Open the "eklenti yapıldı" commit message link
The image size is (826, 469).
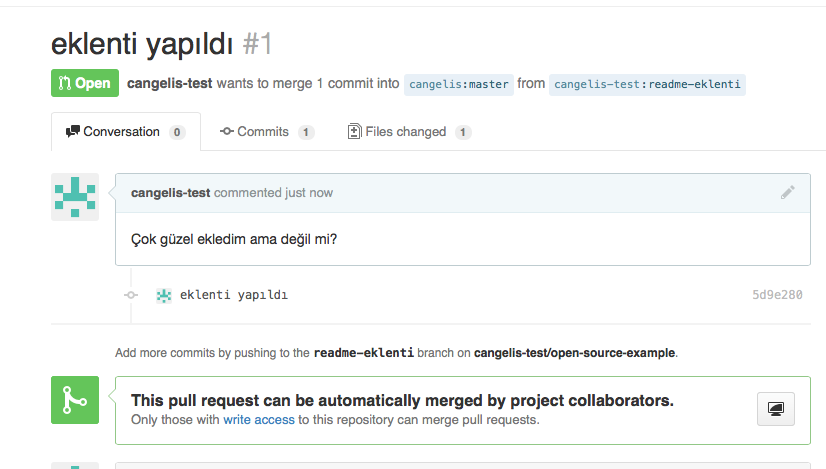pos(234,295)
